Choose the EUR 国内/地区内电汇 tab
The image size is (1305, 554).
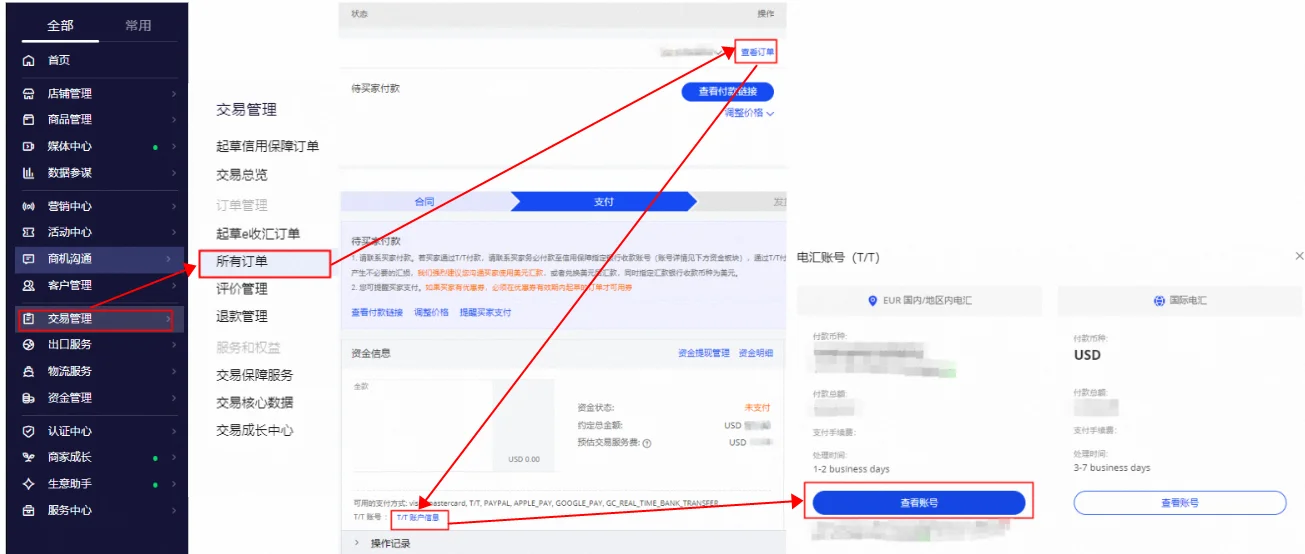[919, 300]
